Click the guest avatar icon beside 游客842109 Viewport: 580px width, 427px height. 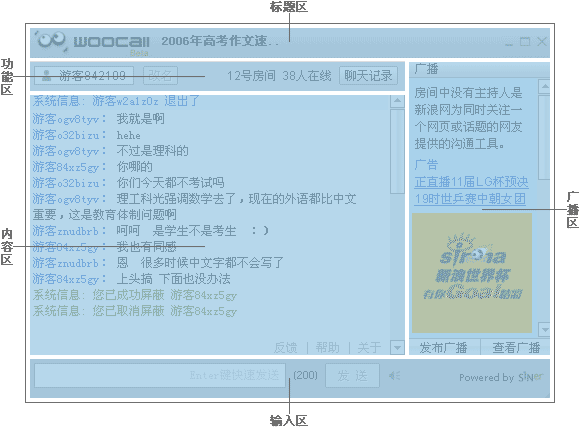pyautogui.click(x=47, y=75)
